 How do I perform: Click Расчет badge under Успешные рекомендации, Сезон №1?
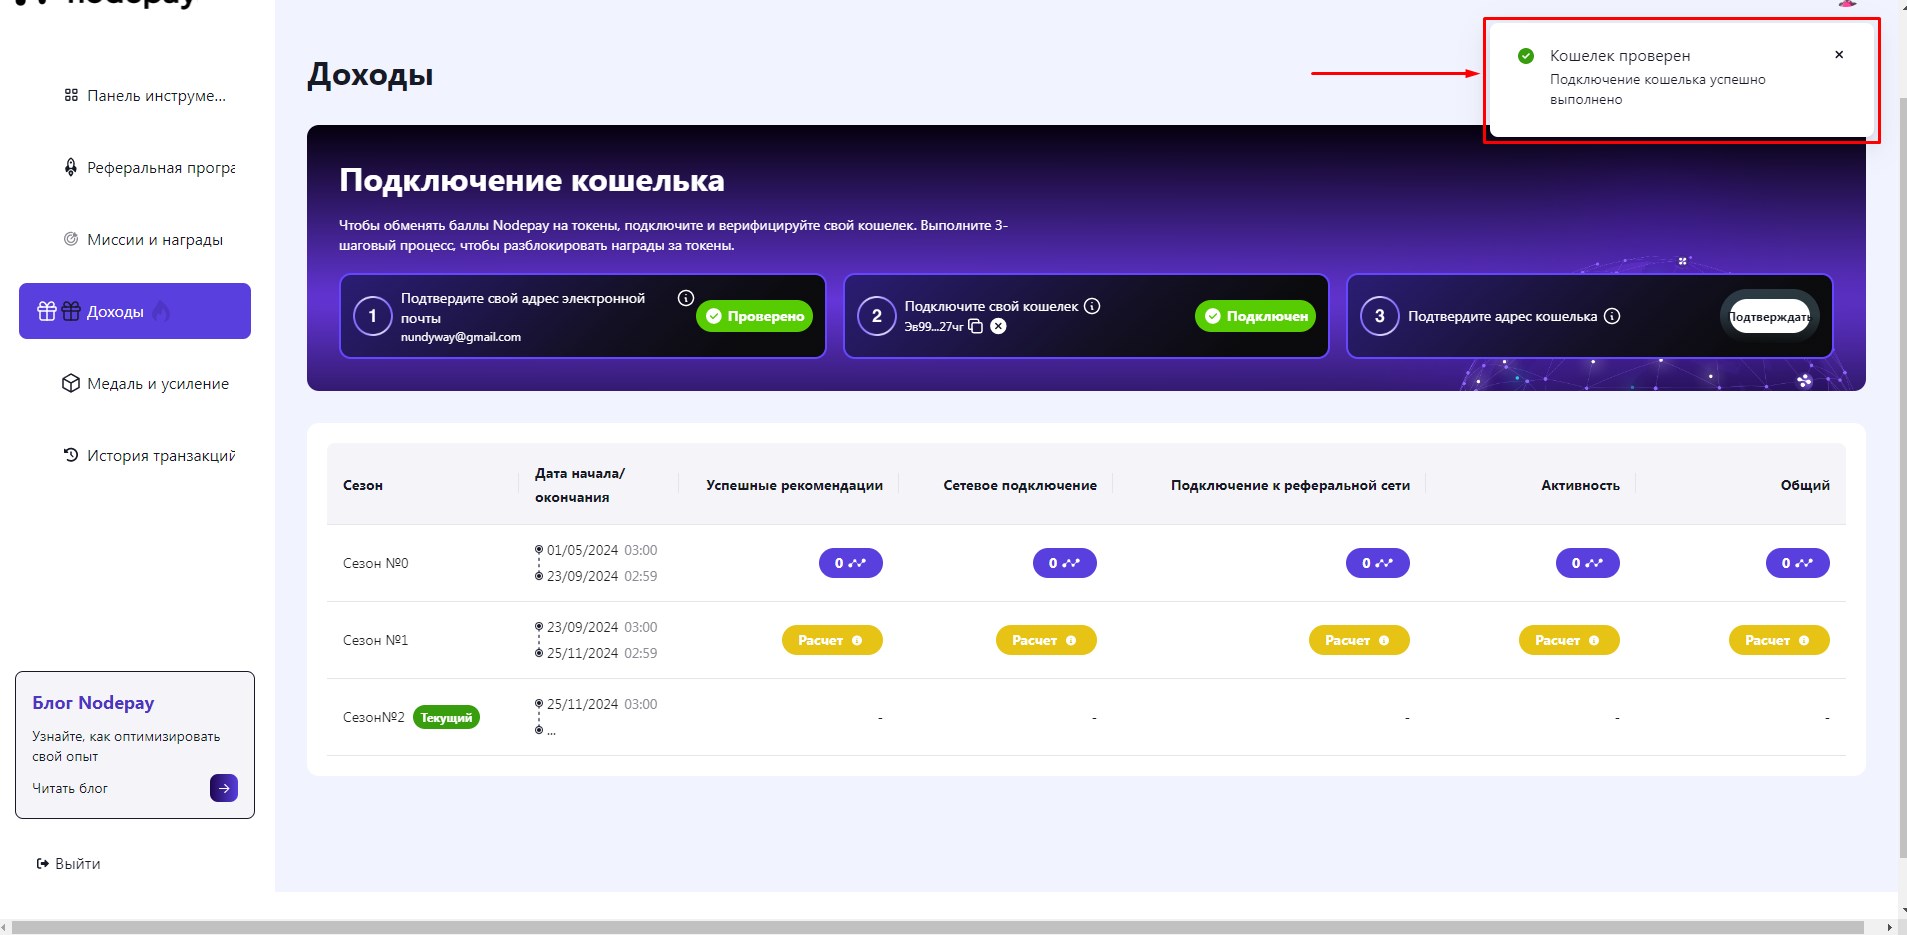[832, 640]
